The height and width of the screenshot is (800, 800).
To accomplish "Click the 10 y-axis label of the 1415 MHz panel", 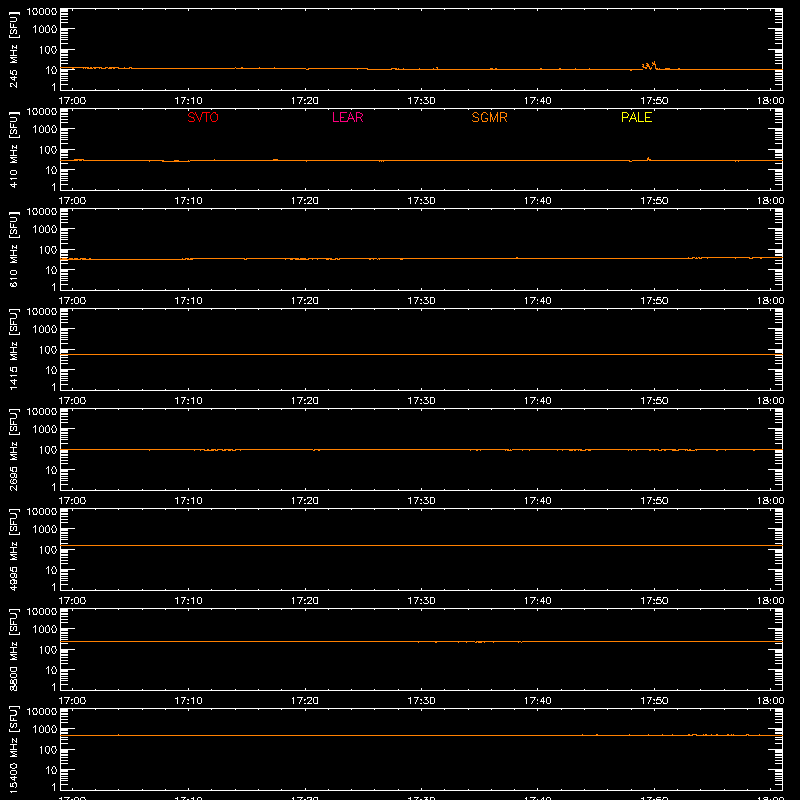I will [51, 370].
